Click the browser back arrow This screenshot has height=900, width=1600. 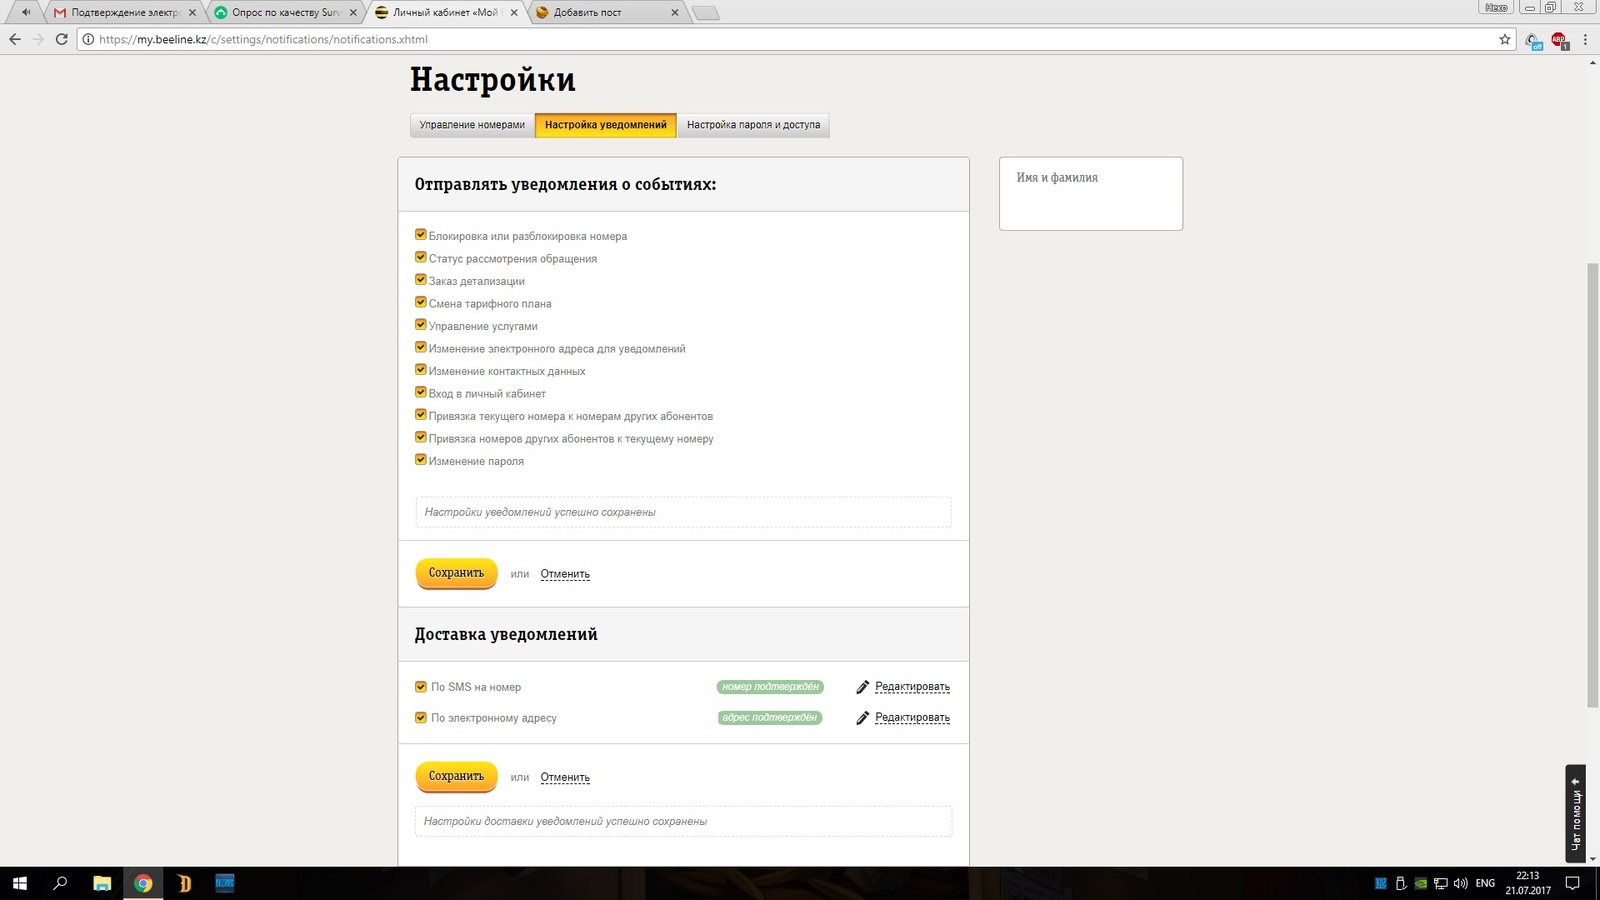pyautogui.click(x=14, y=39)
